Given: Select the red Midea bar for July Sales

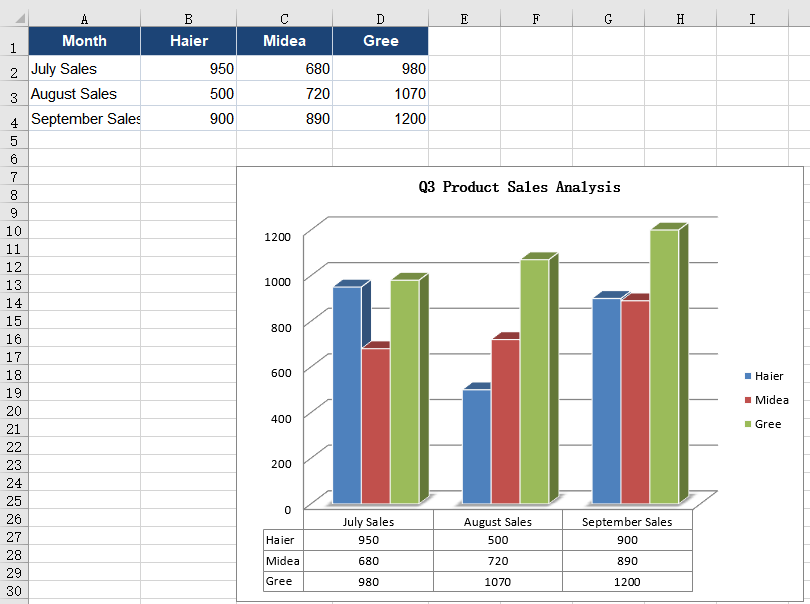Looking at the screenshot, I should coord(376,425).
